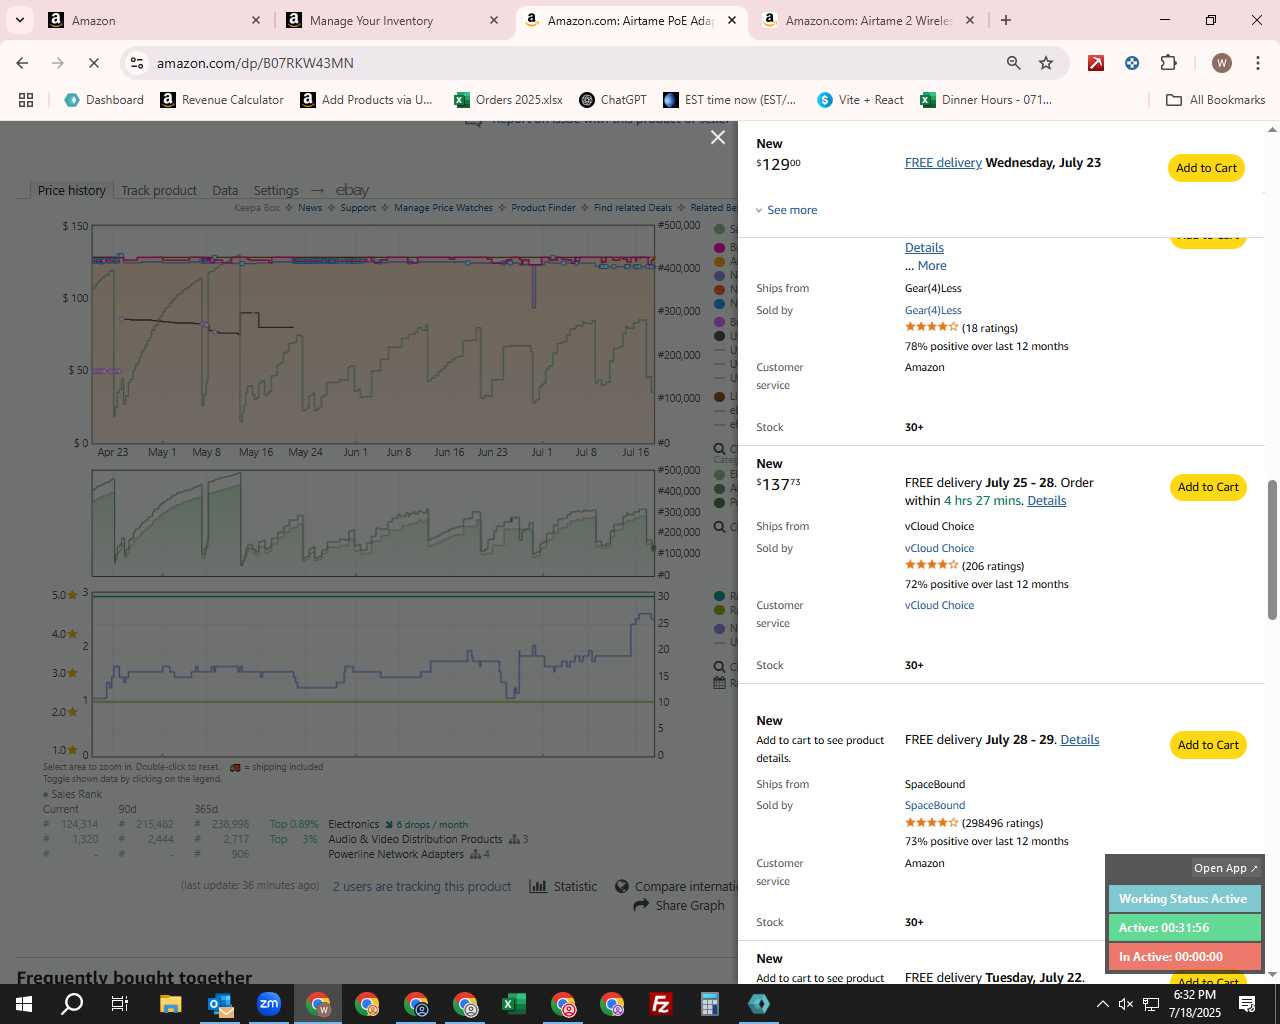
Task: Expand See more under the $129 offer
Action: point(786,210)
